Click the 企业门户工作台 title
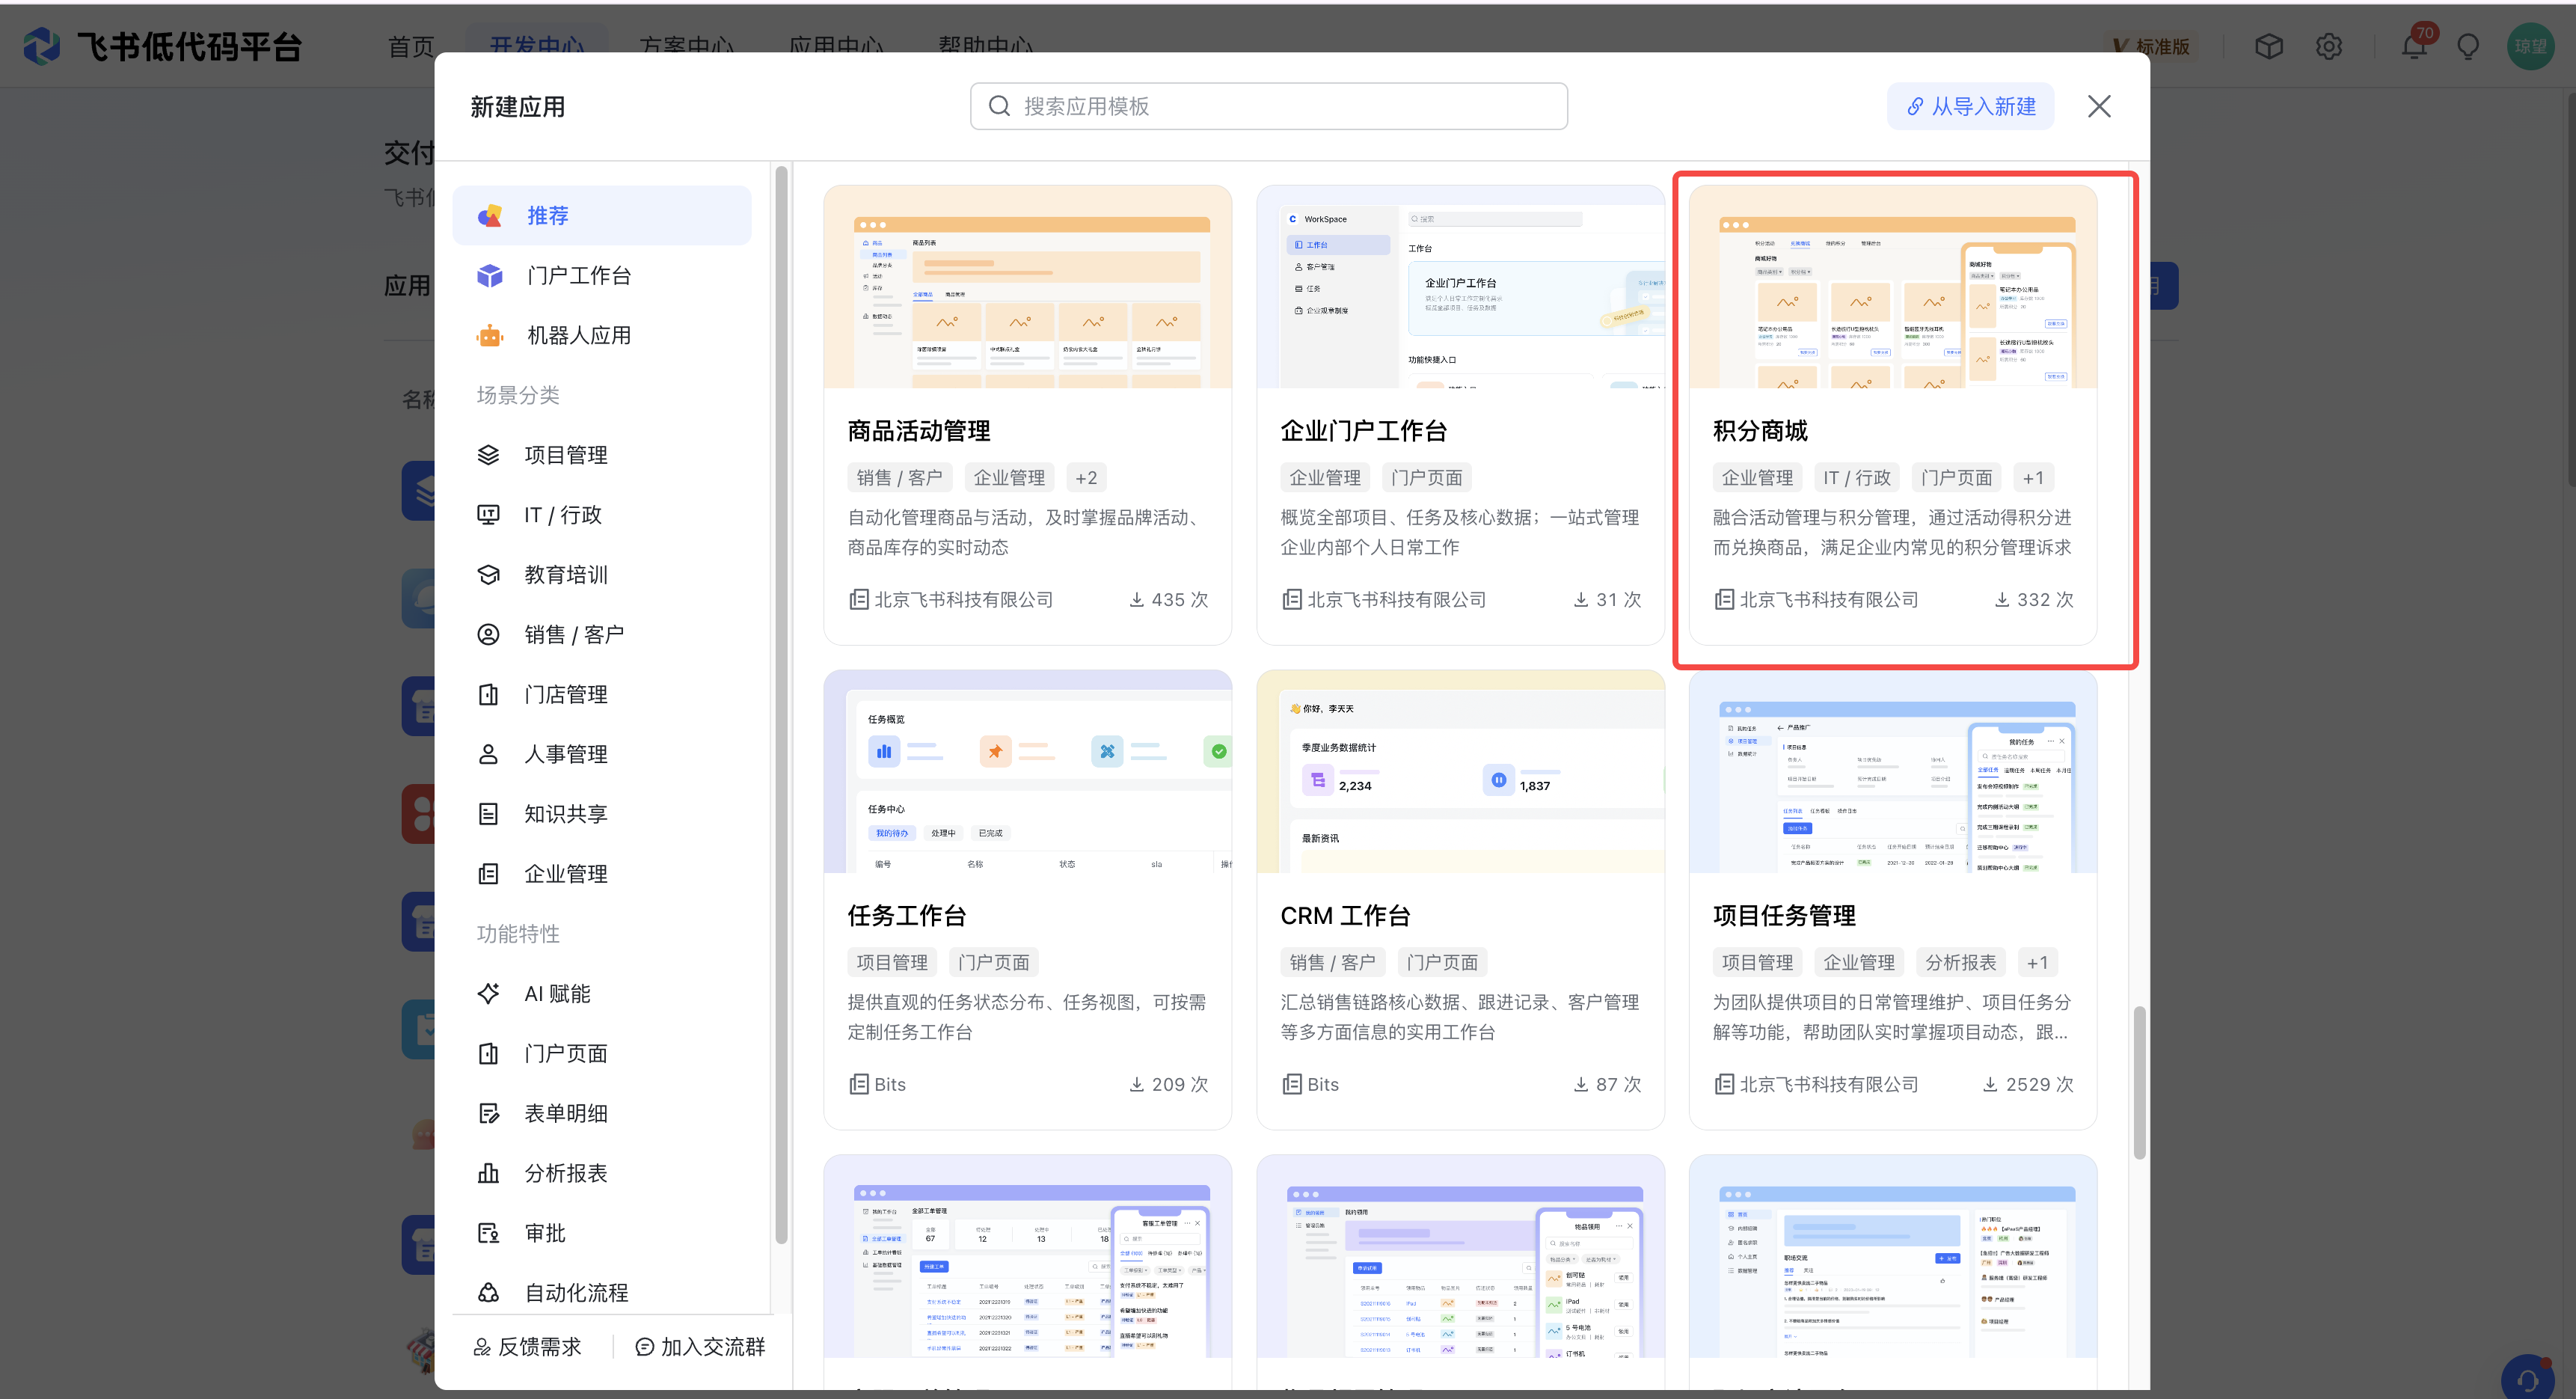This screenshot has width=2576, height=1399. pos(1364,431)
